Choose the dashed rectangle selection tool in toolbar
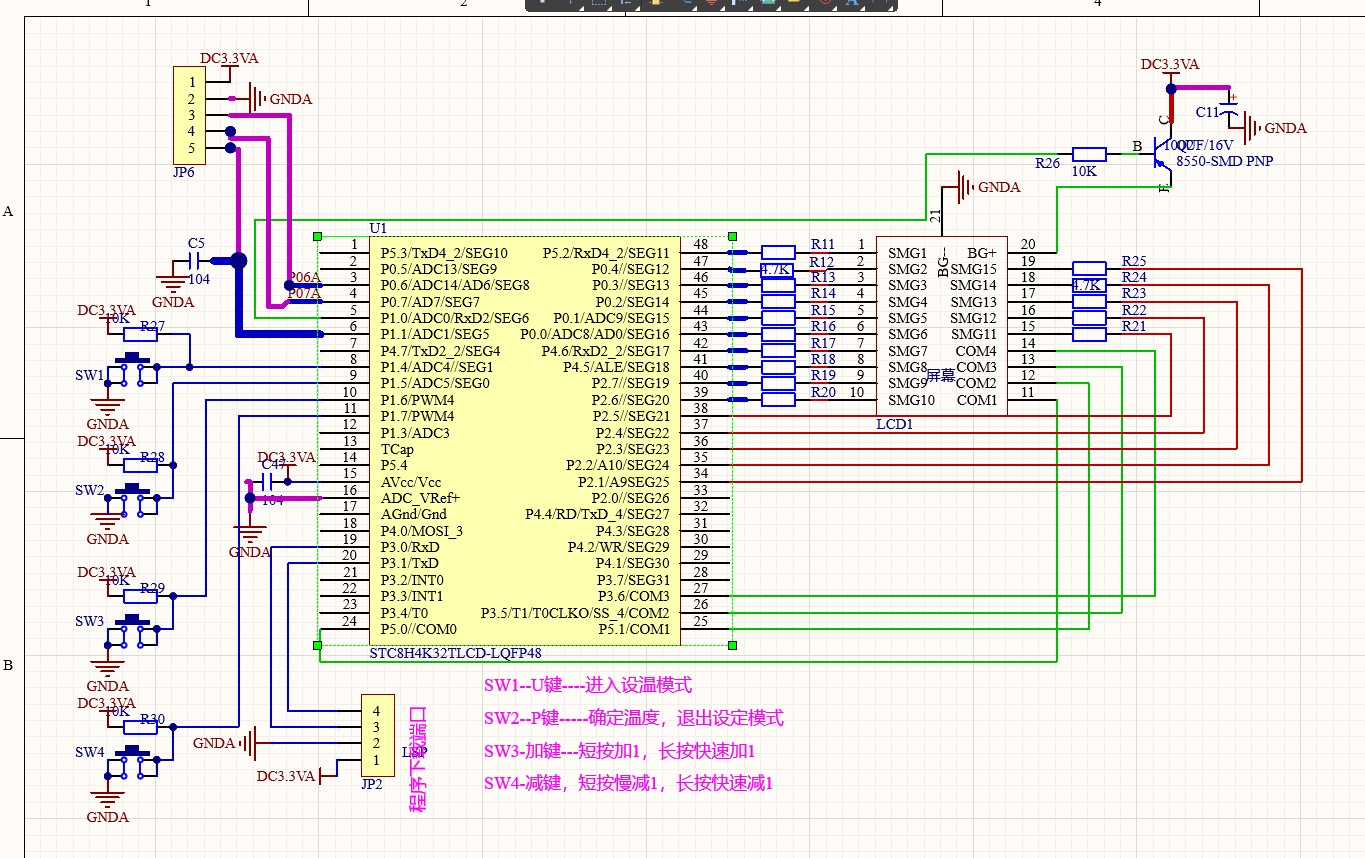1365x858 pixels. 599,3
